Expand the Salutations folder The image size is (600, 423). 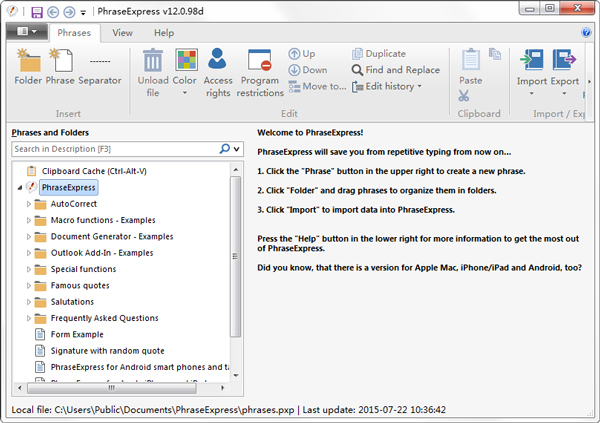pyautogui.click(x=29, y=302)
